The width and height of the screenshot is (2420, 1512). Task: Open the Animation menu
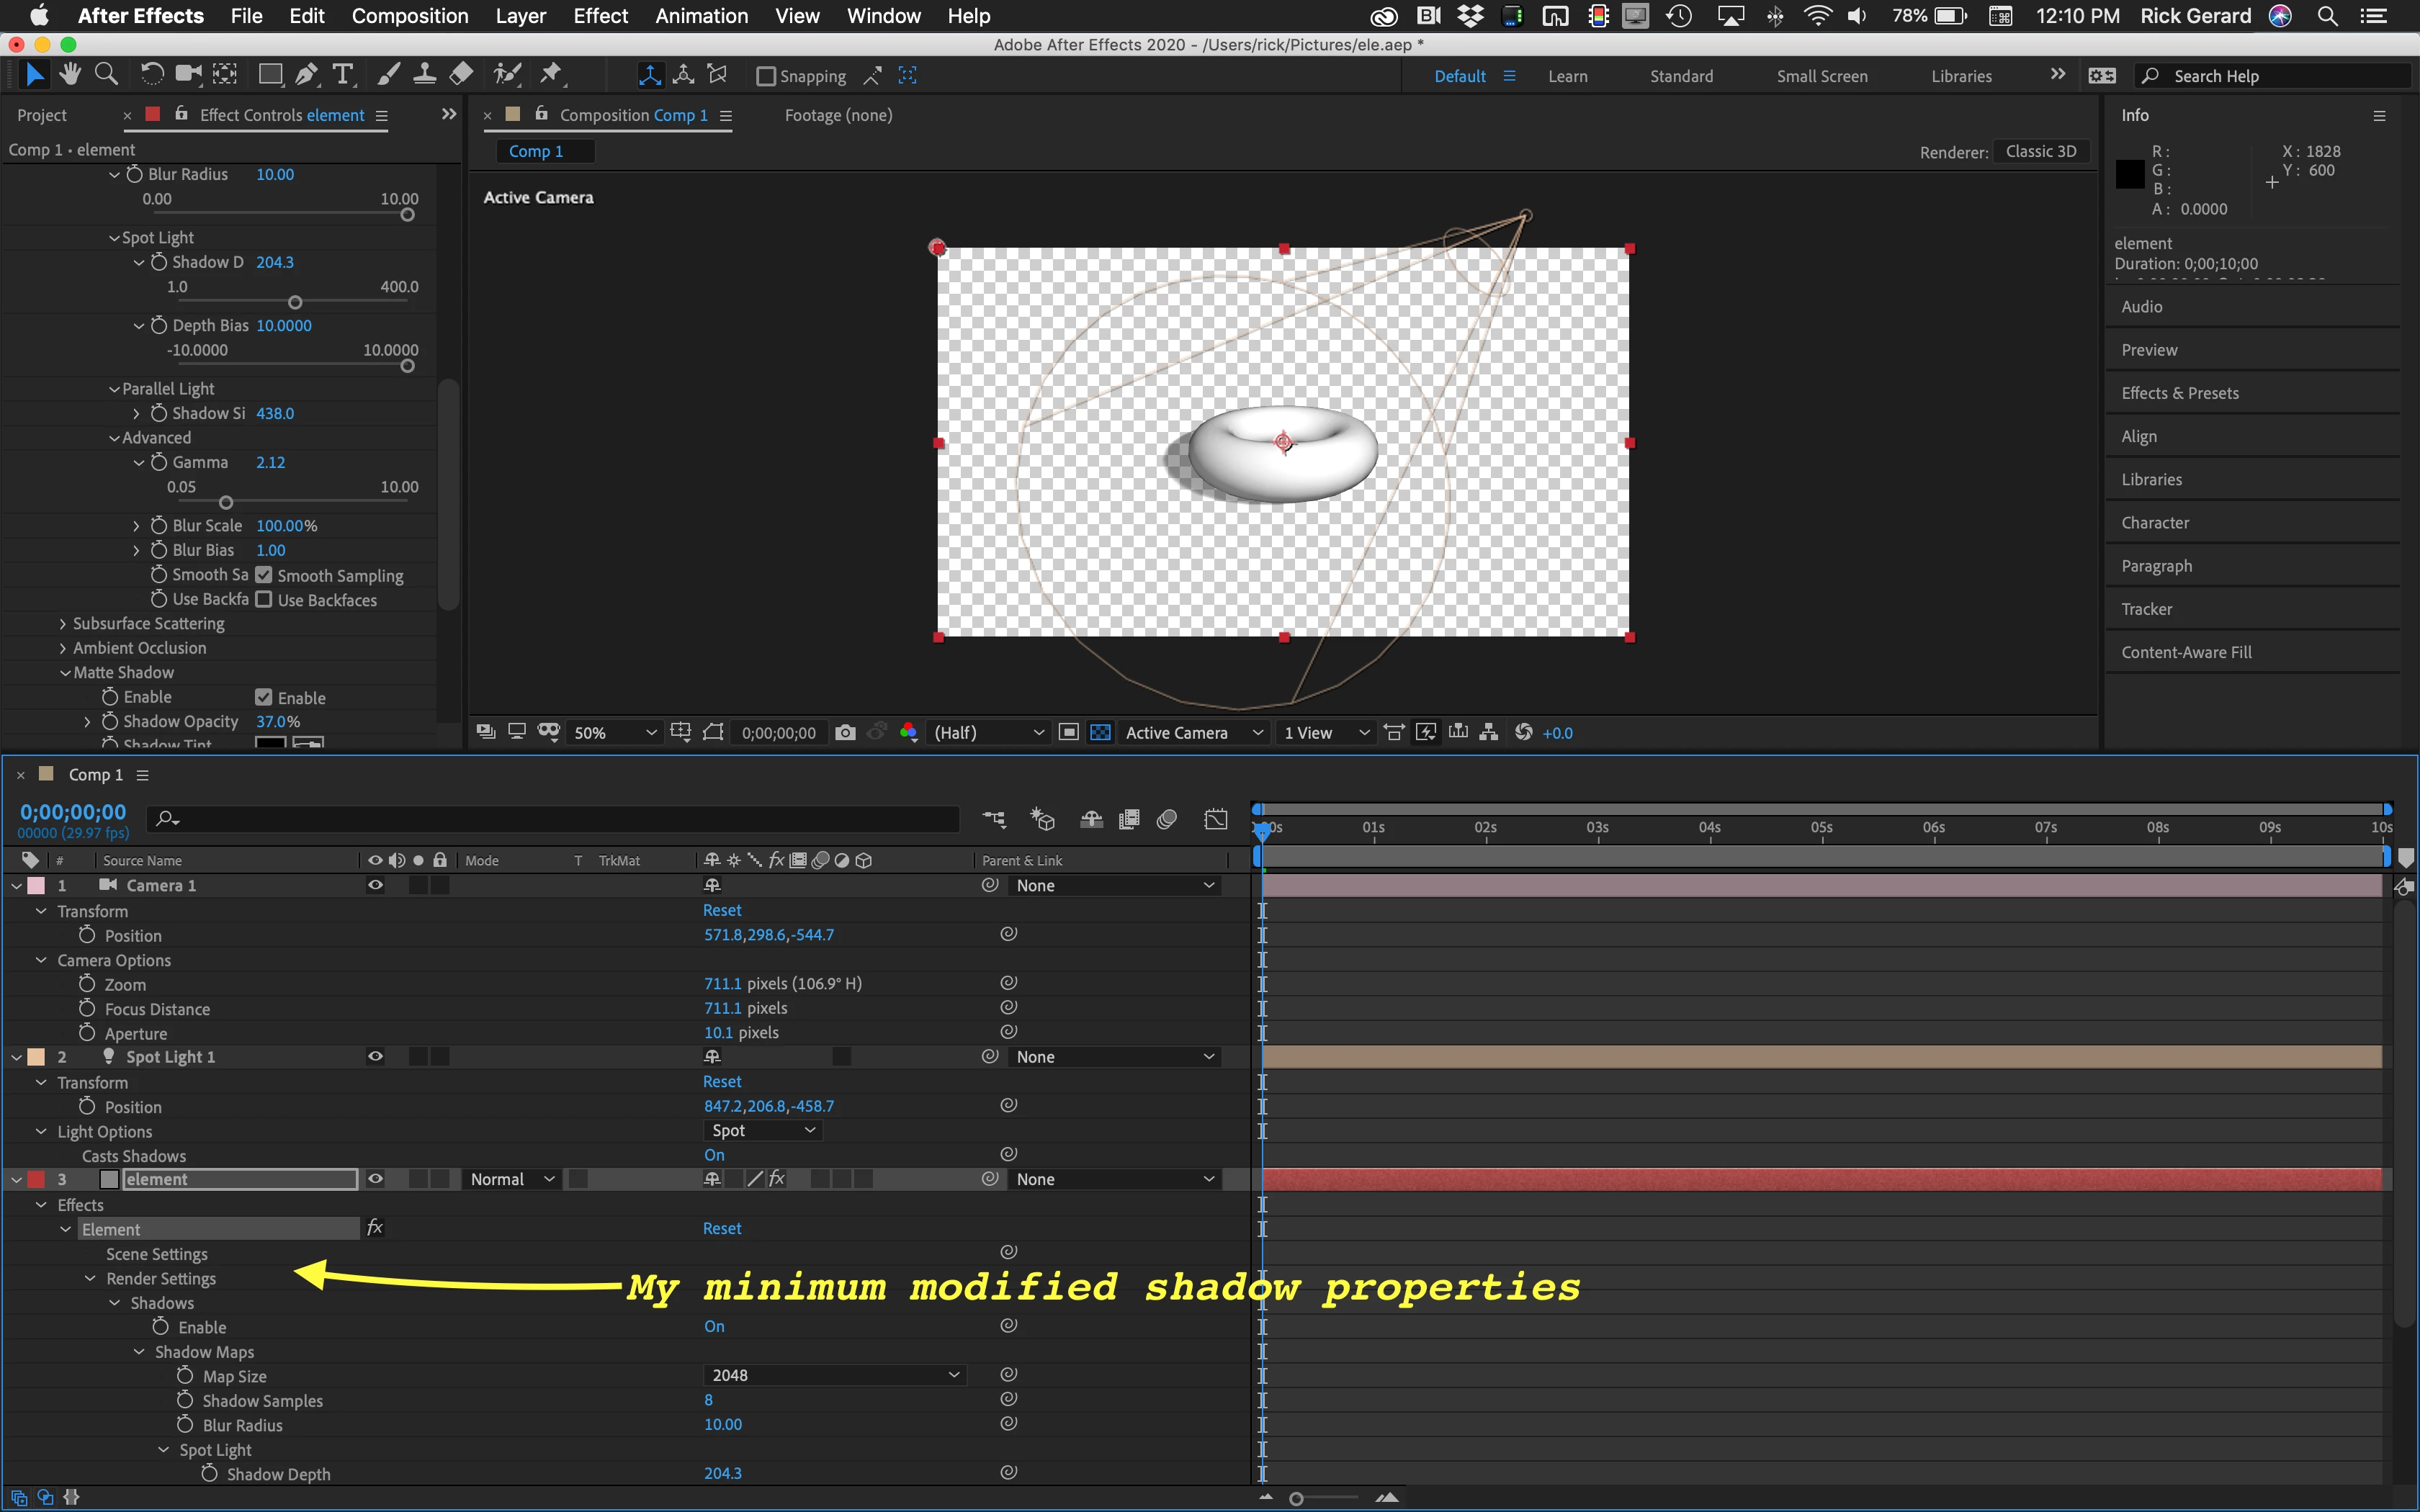click(x=701, y=16)
